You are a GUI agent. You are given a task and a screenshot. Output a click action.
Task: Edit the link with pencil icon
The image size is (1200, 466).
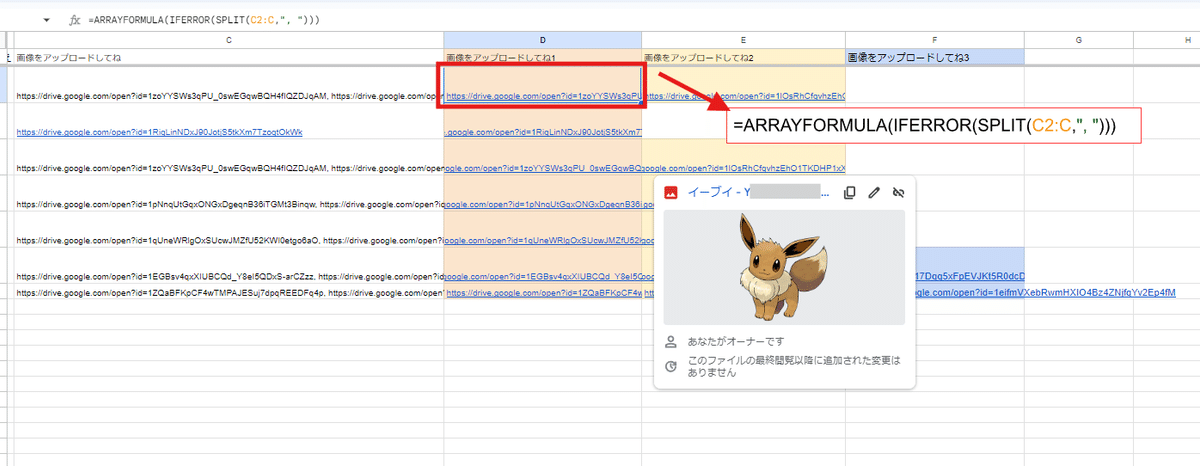pyautogui.click(x=874, y=192)
